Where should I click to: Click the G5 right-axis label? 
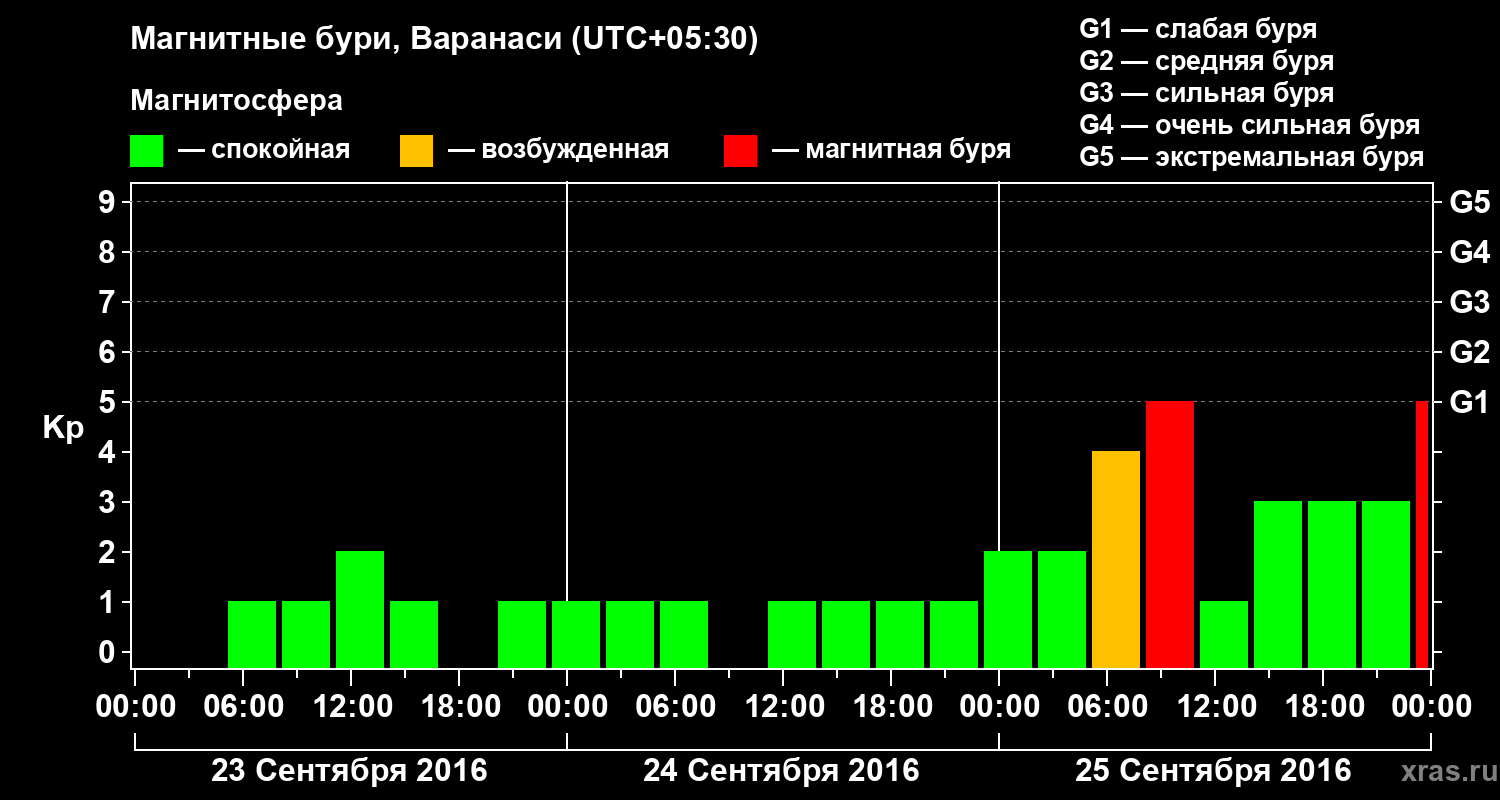[1469, 202]
